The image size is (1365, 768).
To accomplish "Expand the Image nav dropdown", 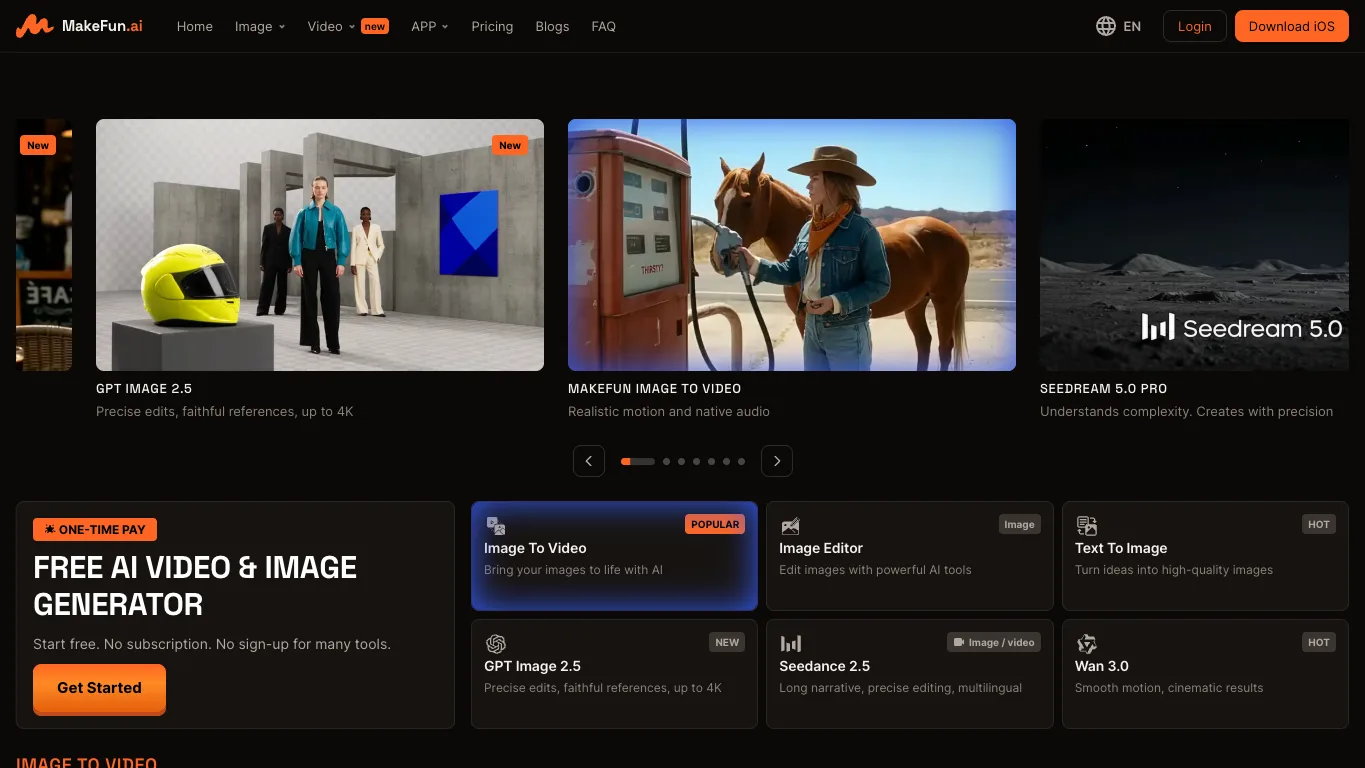I will pyautogui.click(x=260, y=27).
